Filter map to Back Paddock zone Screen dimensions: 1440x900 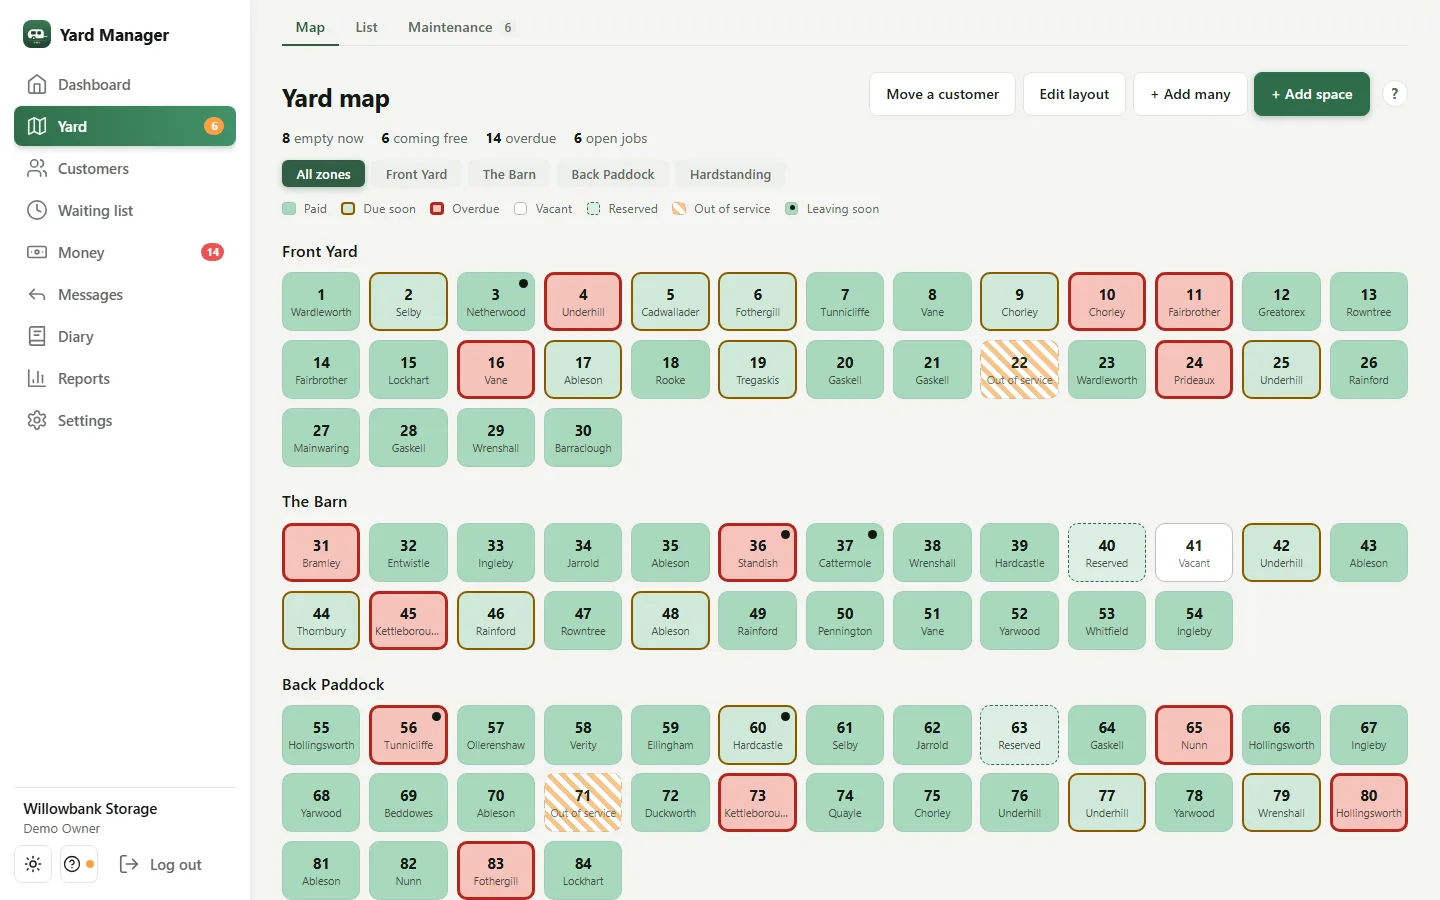tap(612, 174)
